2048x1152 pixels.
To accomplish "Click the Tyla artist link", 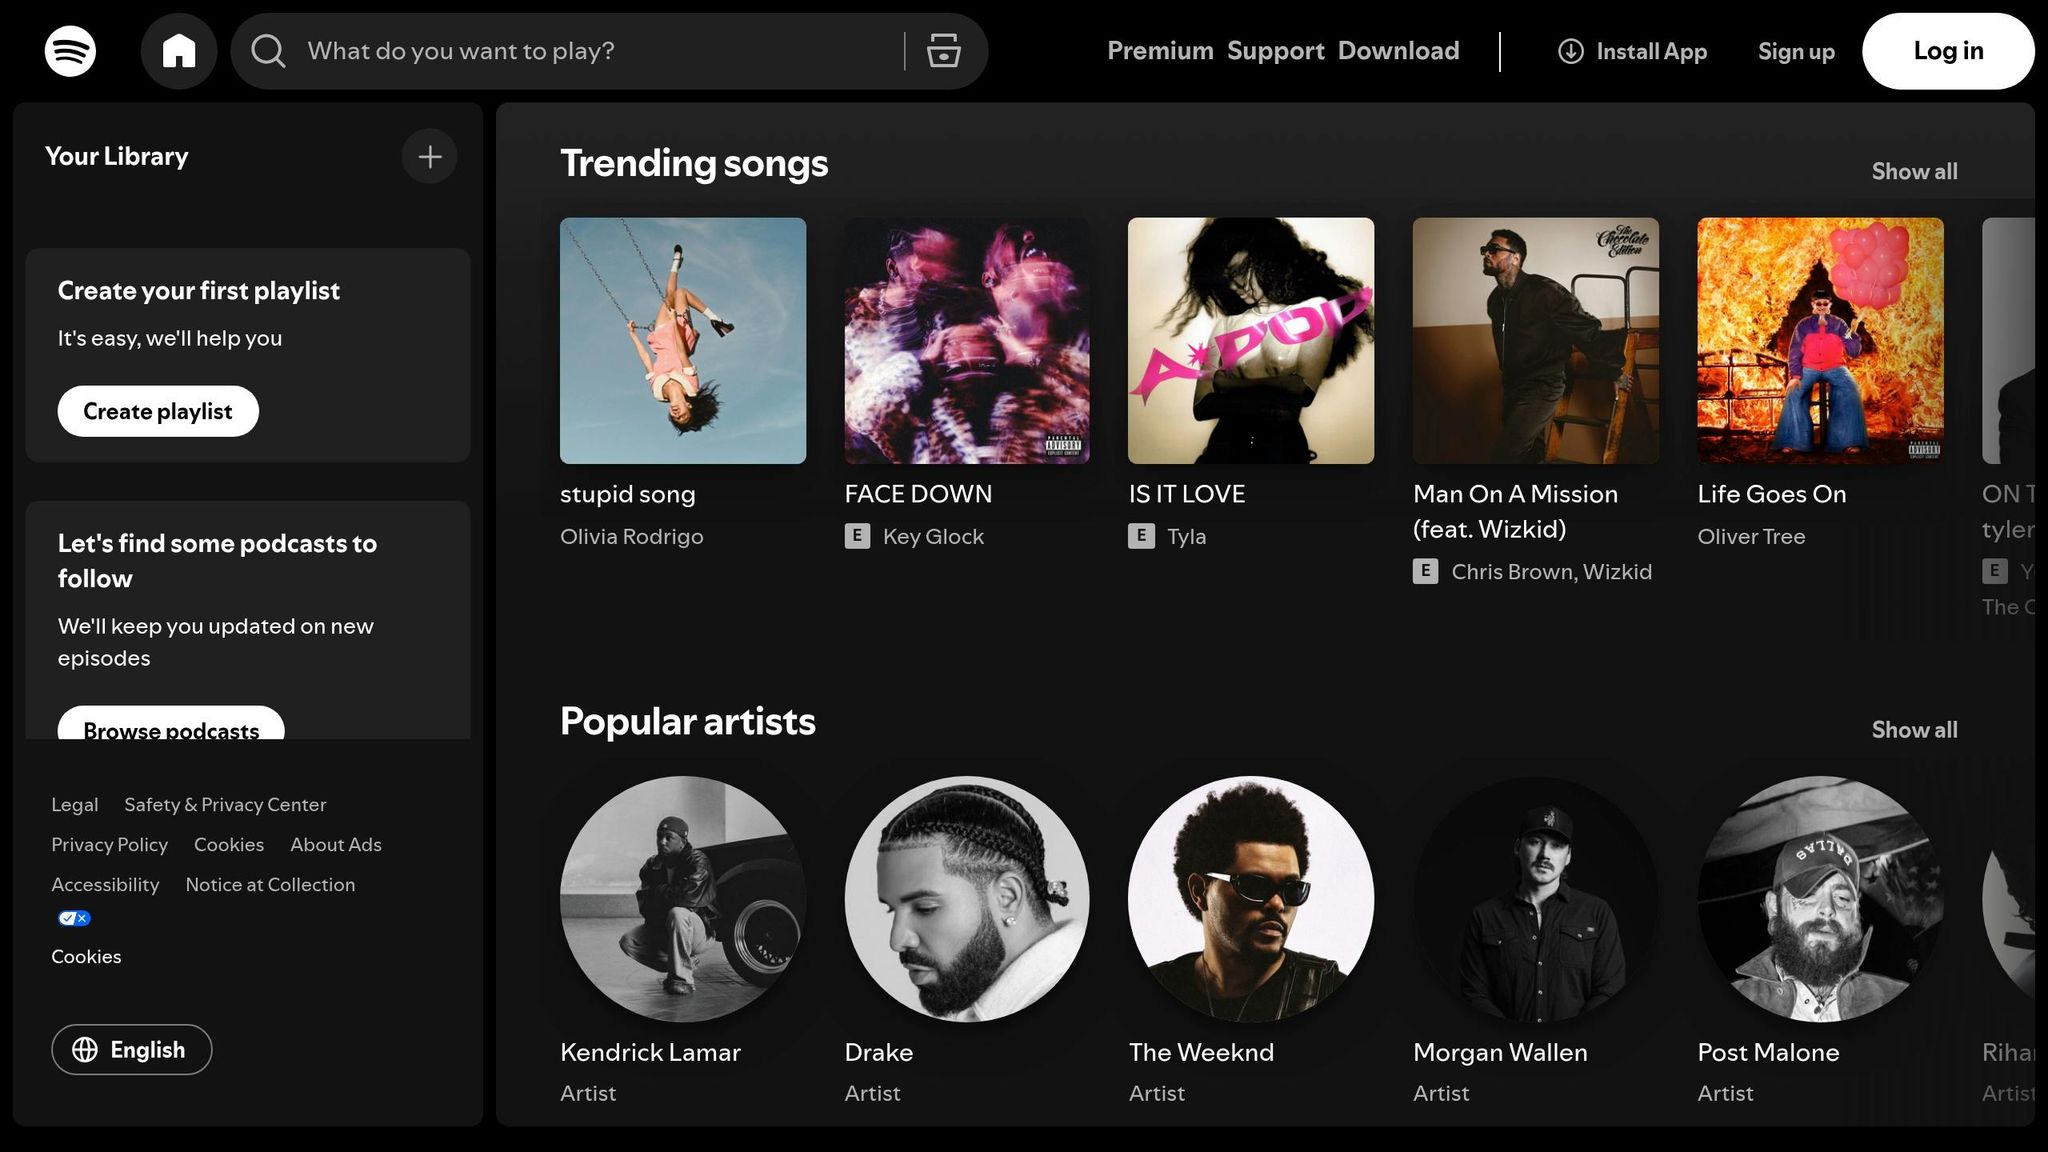I will coord(1186,536).
